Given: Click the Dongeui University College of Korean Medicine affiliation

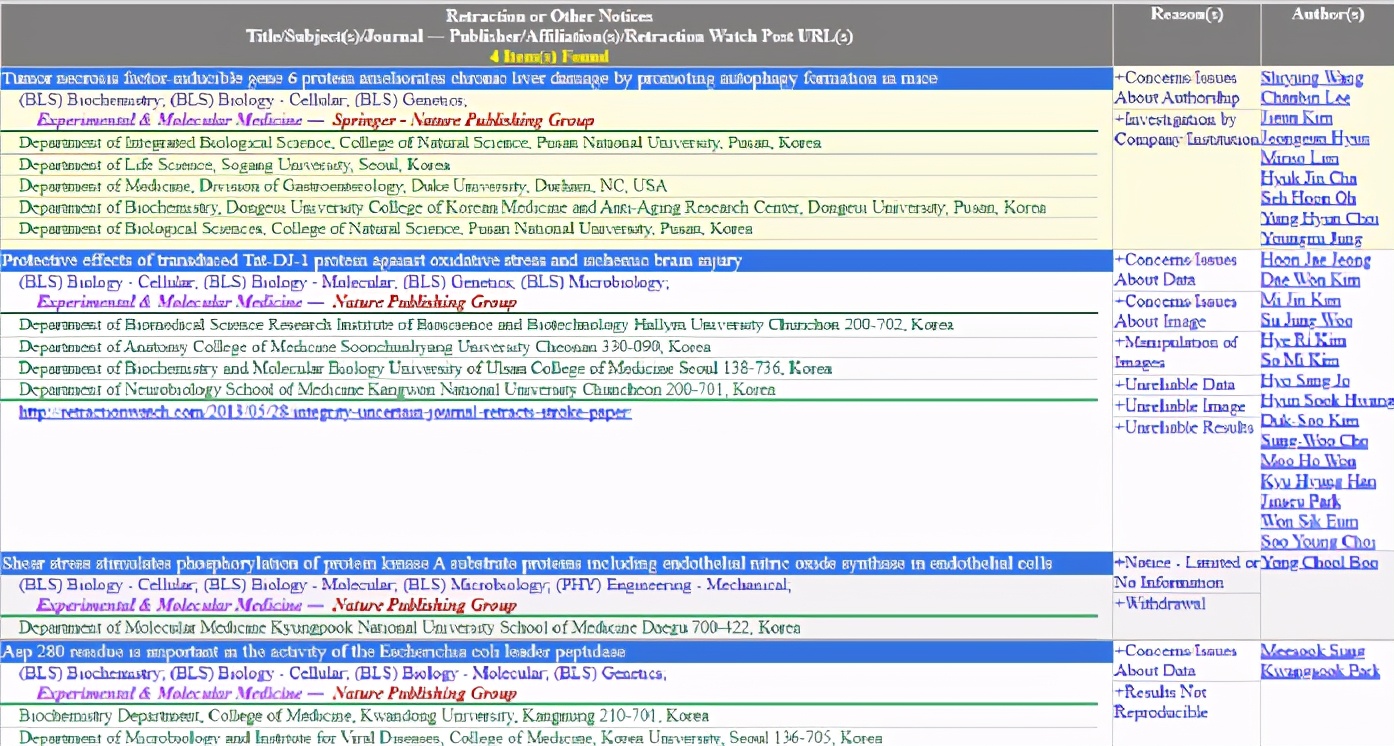Looking at the screenshot, I should [x=533, y=208].
